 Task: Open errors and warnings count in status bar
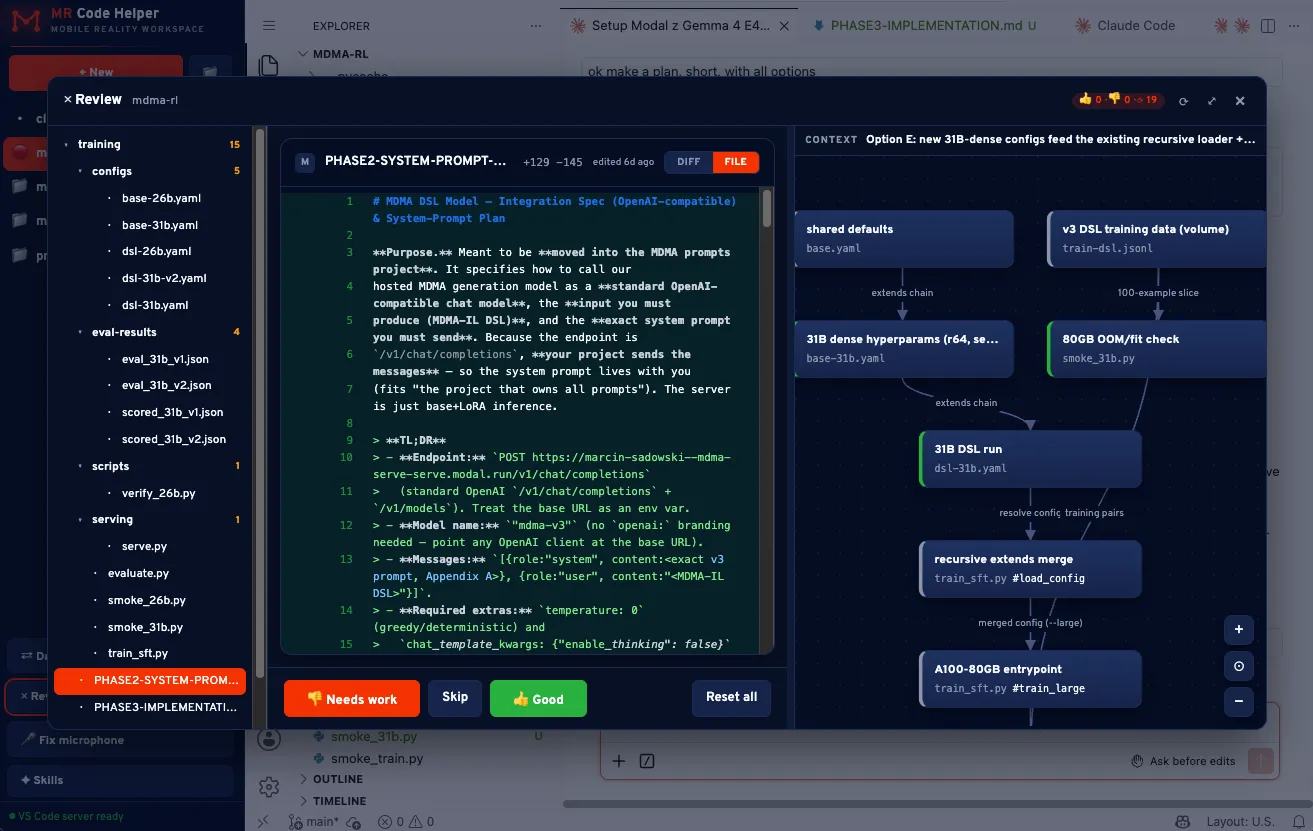pyautogui.click(x=405, y=822)
